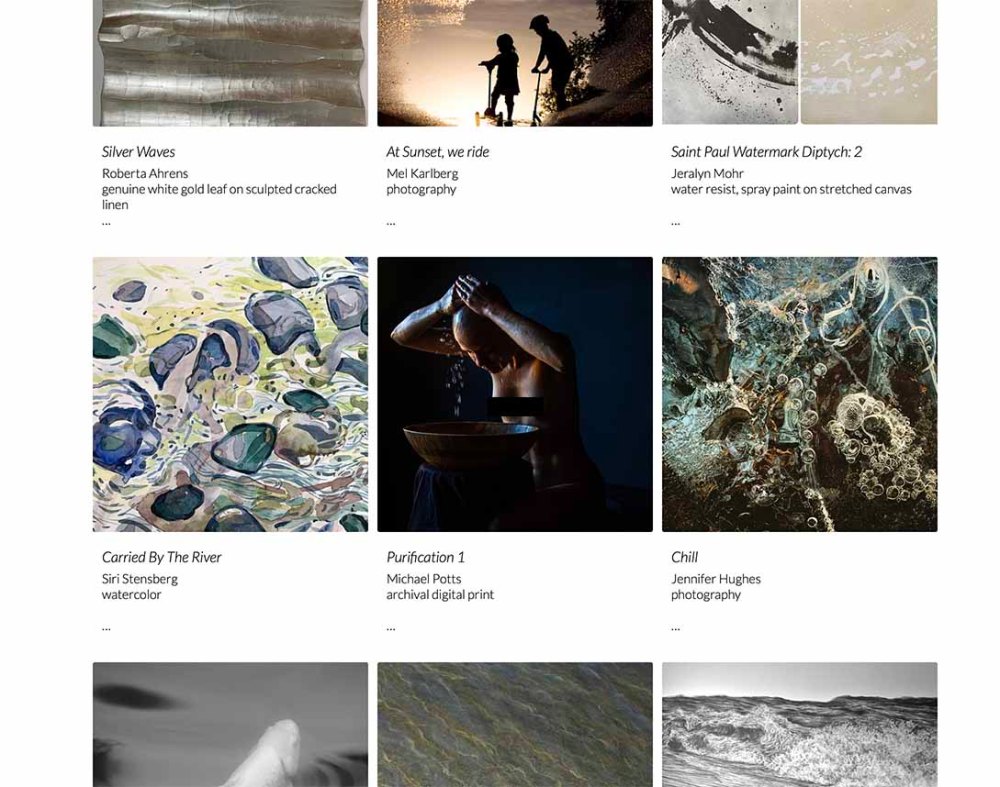This screenshot has width=1000, height=787.
Task: Click the At Sunset, we ride title
Action: (x=438, y=152)
